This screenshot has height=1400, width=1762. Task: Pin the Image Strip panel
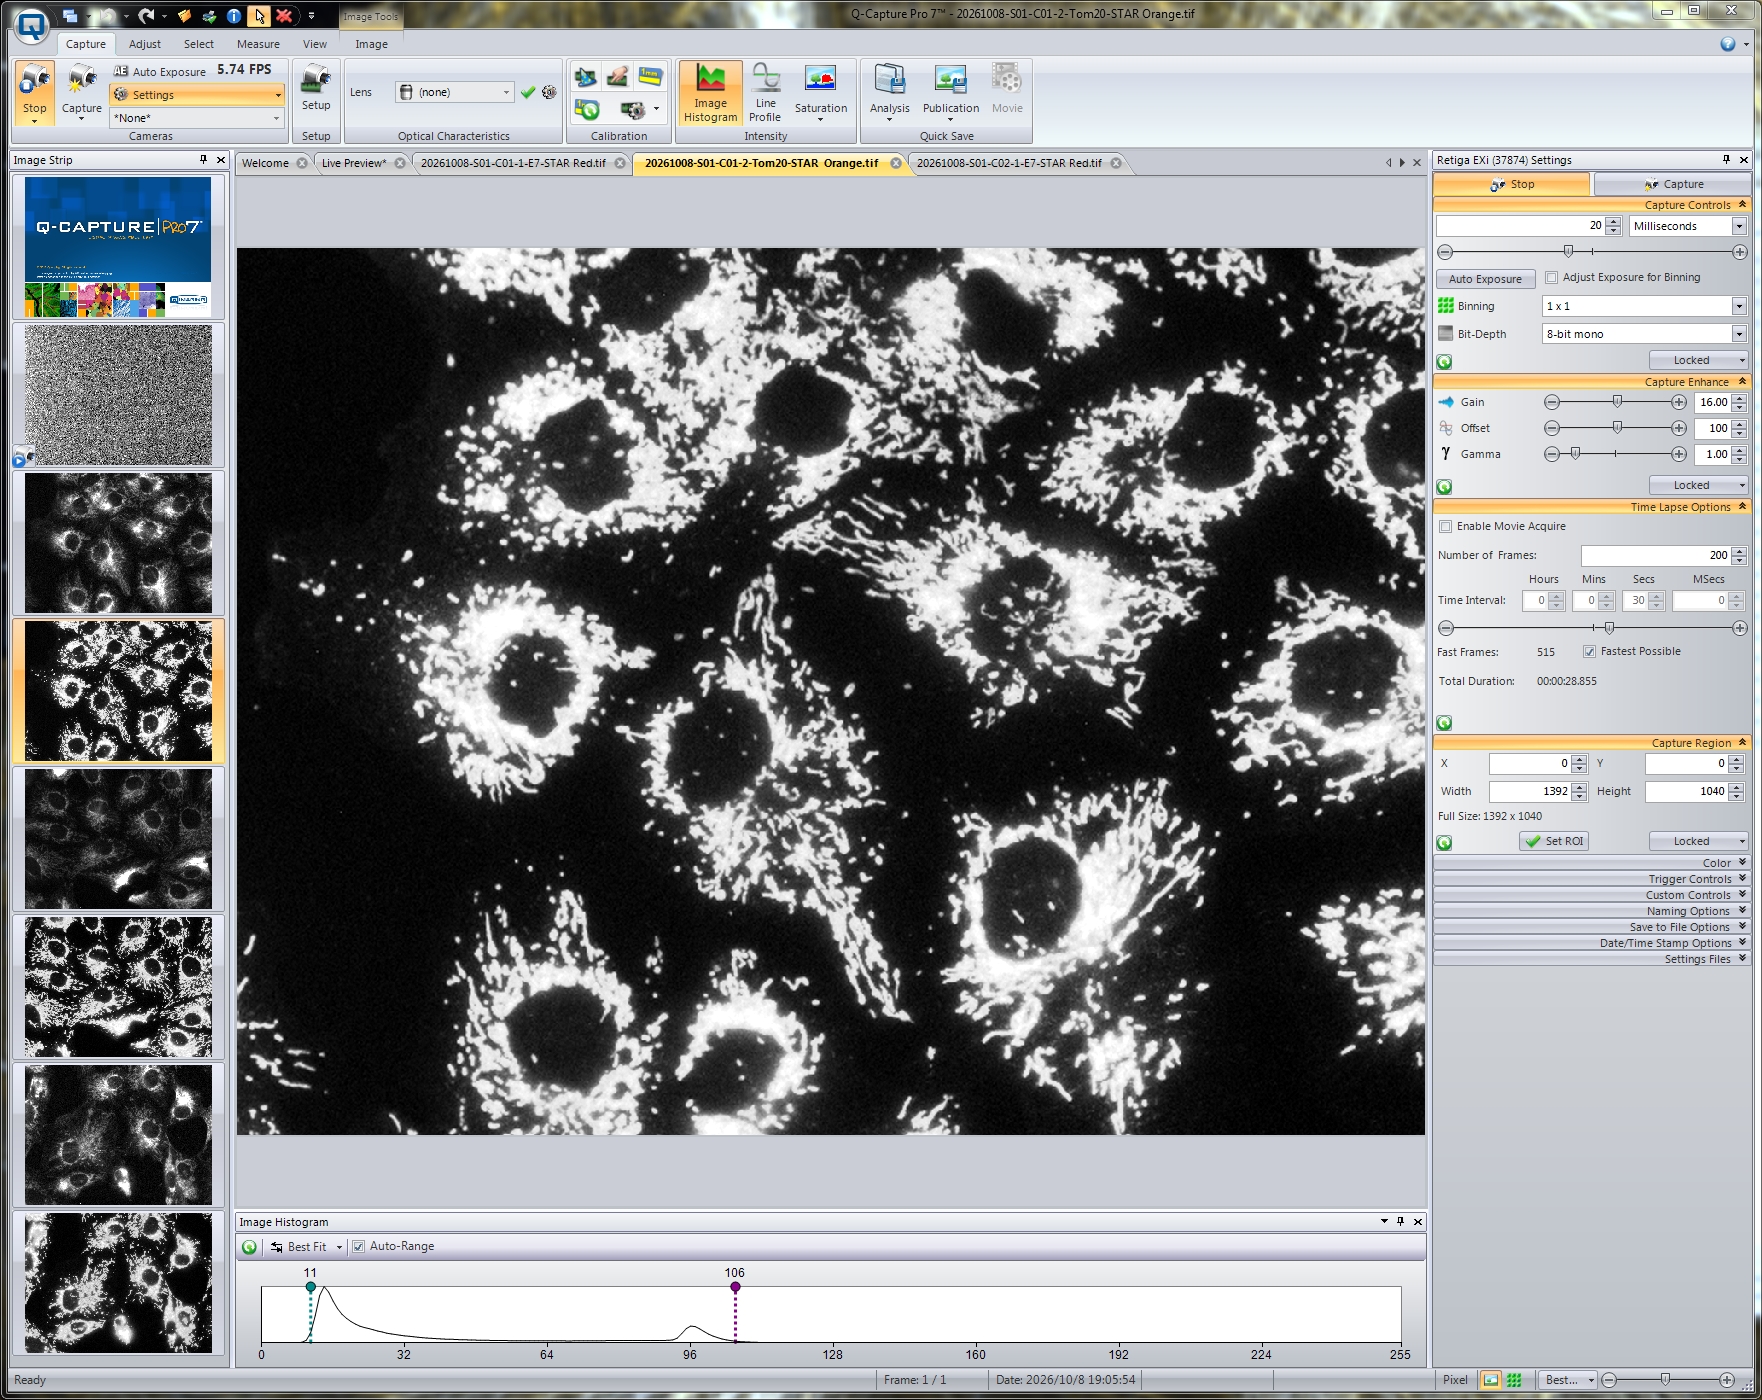[x=203, y=160]
